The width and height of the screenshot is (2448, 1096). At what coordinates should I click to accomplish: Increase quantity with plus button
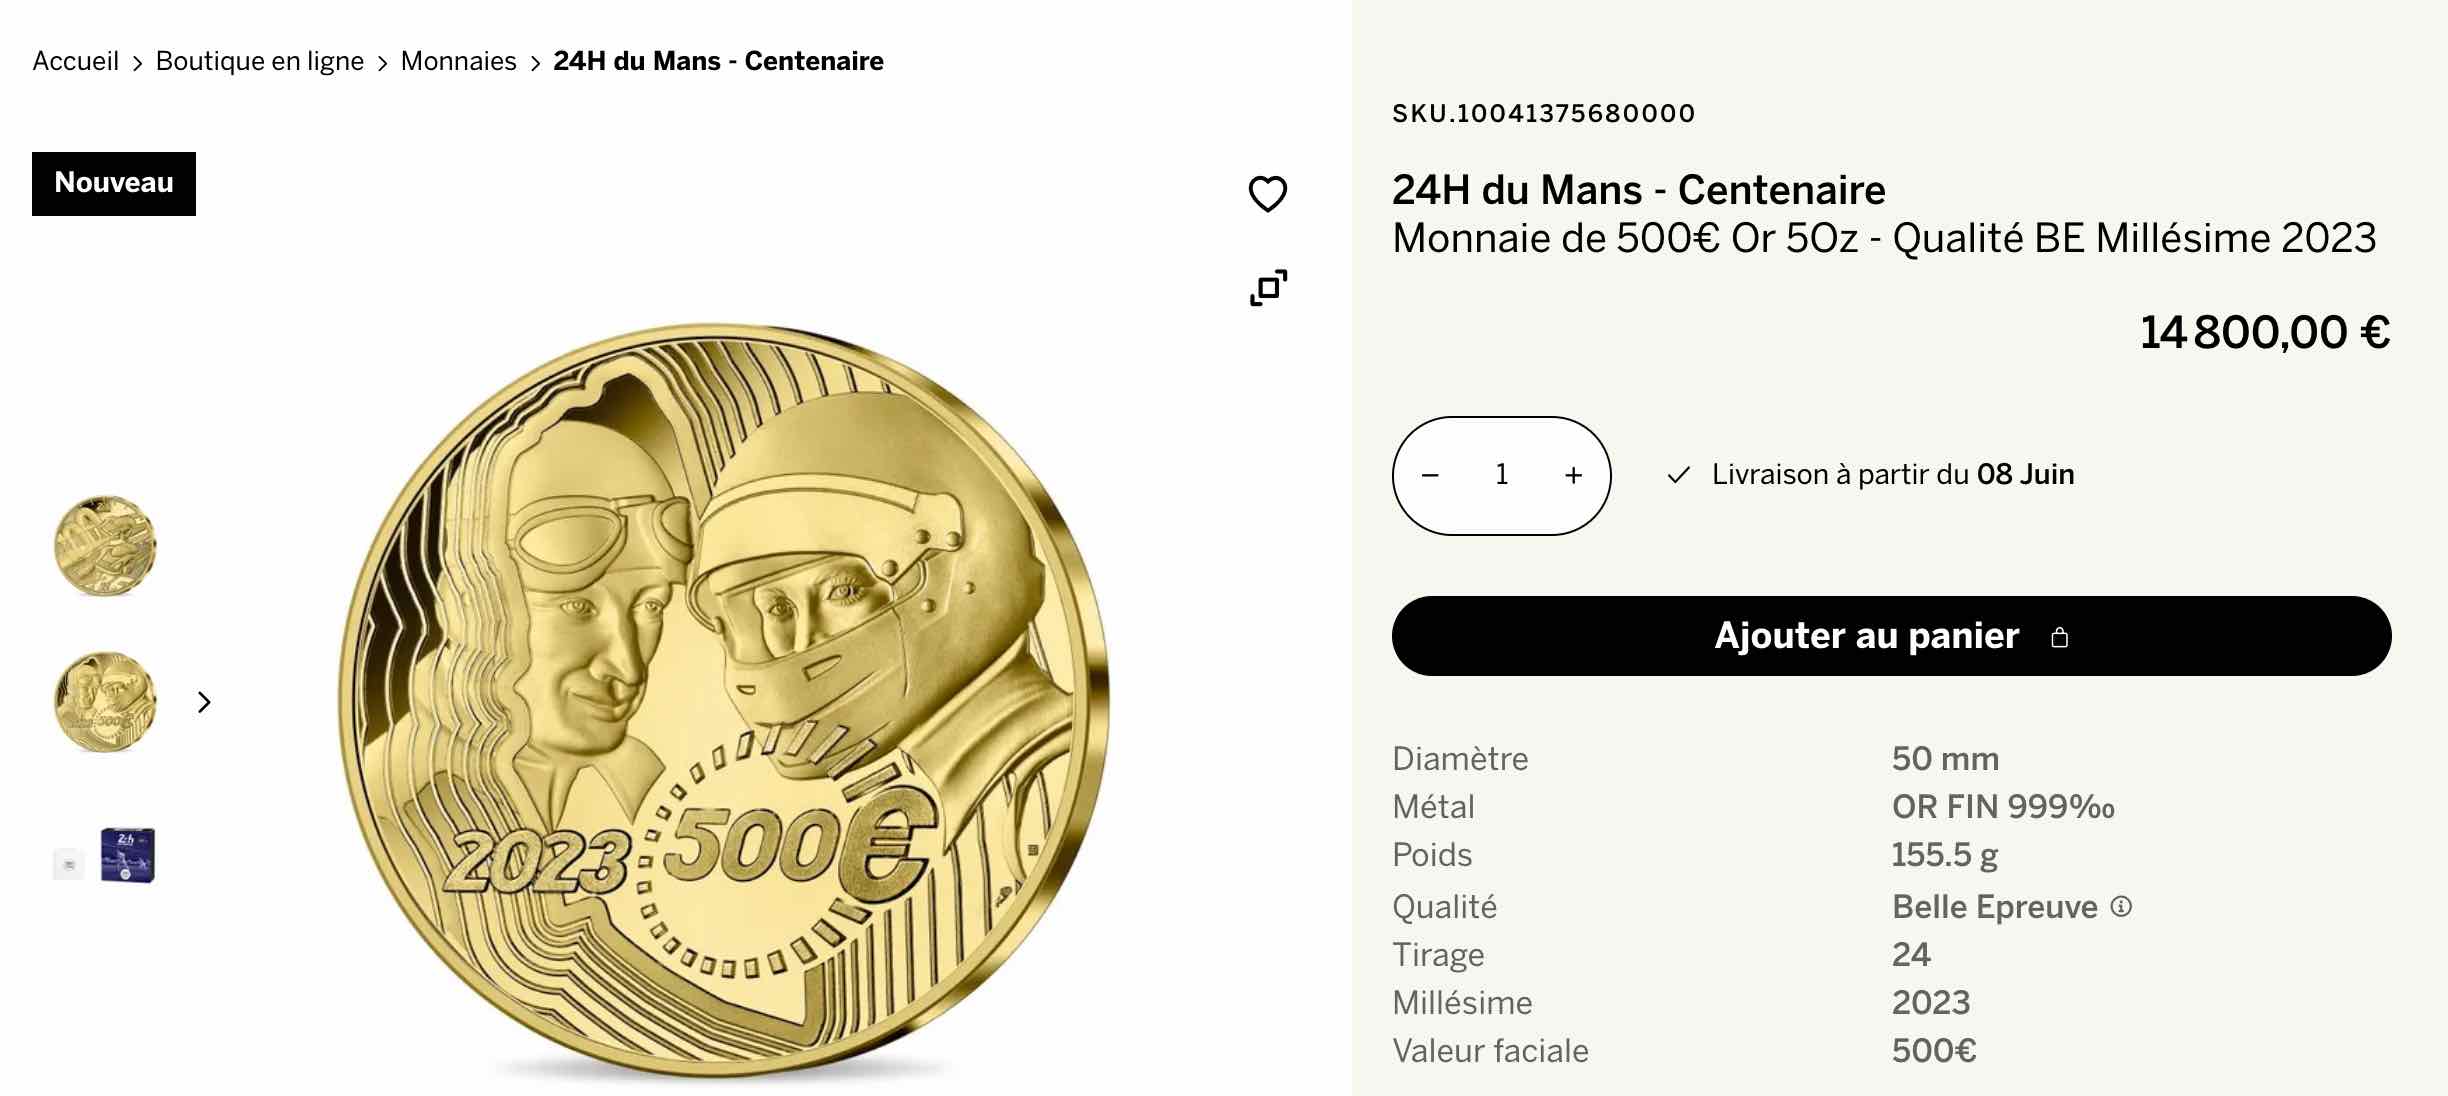(x=1573, y=475)
